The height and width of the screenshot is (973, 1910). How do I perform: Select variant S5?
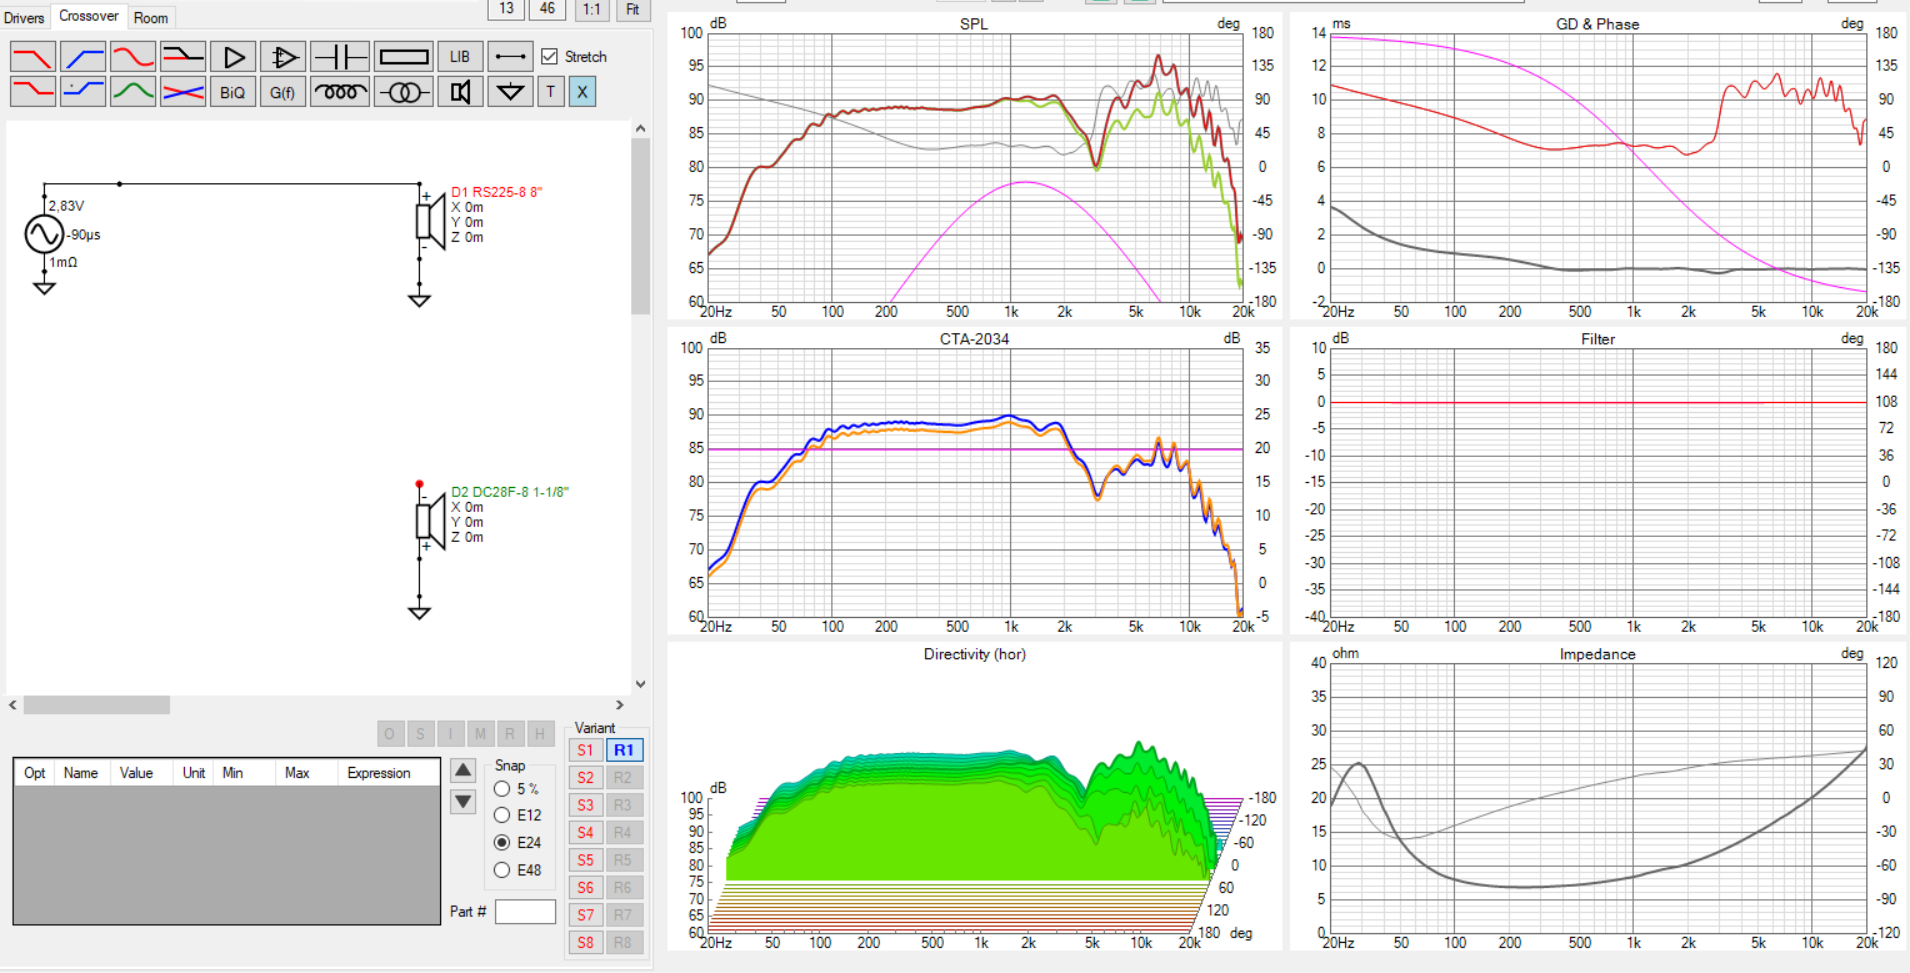[x=585, y=860]
